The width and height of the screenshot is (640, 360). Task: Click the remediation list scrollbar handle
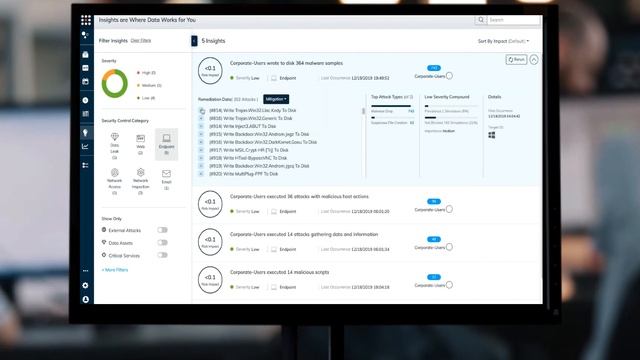[x=363, y=111]
